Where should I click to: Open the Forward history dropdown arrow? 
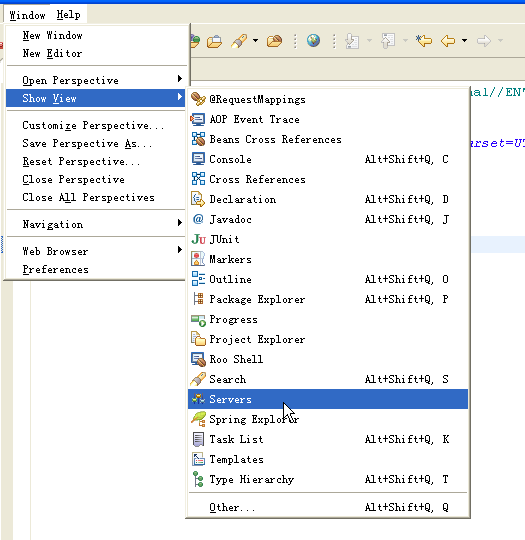click(x=501, y=41)
